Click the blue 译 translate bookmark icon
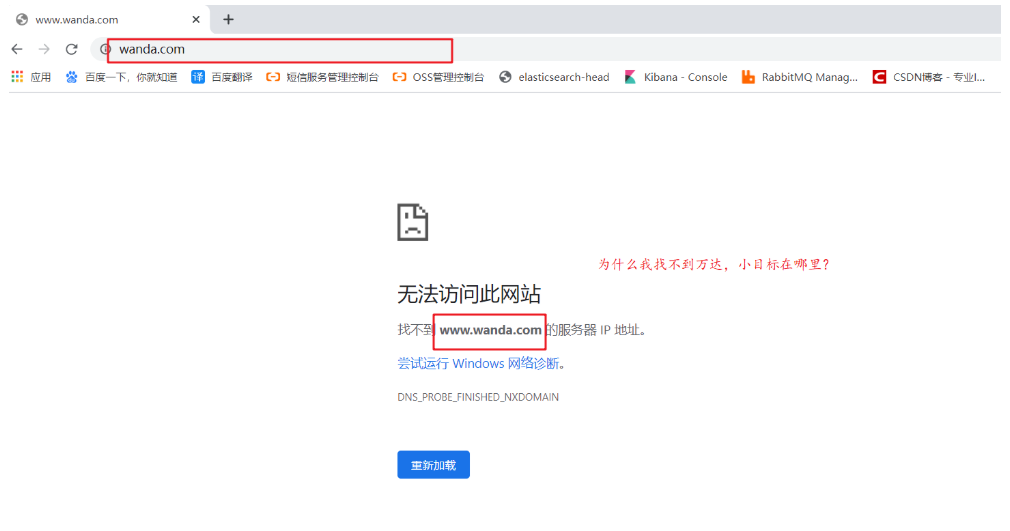 [x=198, y=77]
